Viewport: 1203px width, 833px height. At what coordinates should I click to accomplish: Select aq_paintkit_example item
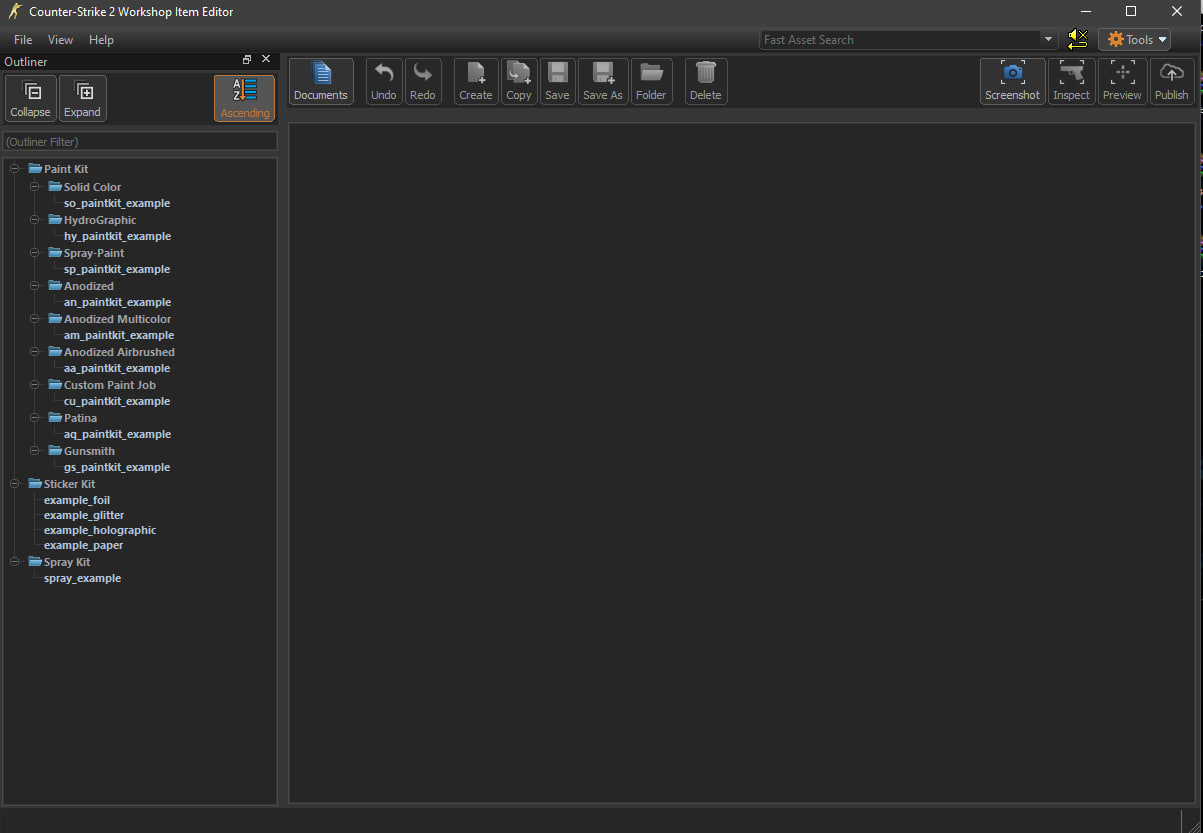point(117,434)
